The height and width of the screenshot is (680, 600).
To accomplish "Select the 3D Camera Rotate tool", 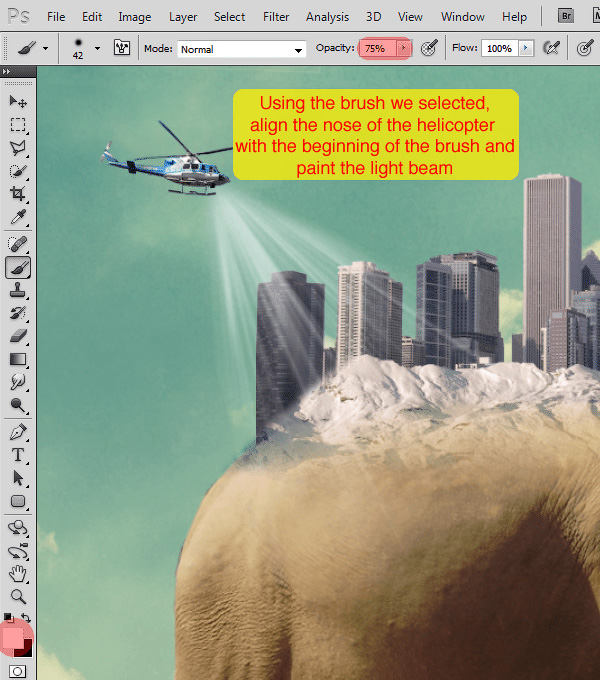I will click(18, 552).
